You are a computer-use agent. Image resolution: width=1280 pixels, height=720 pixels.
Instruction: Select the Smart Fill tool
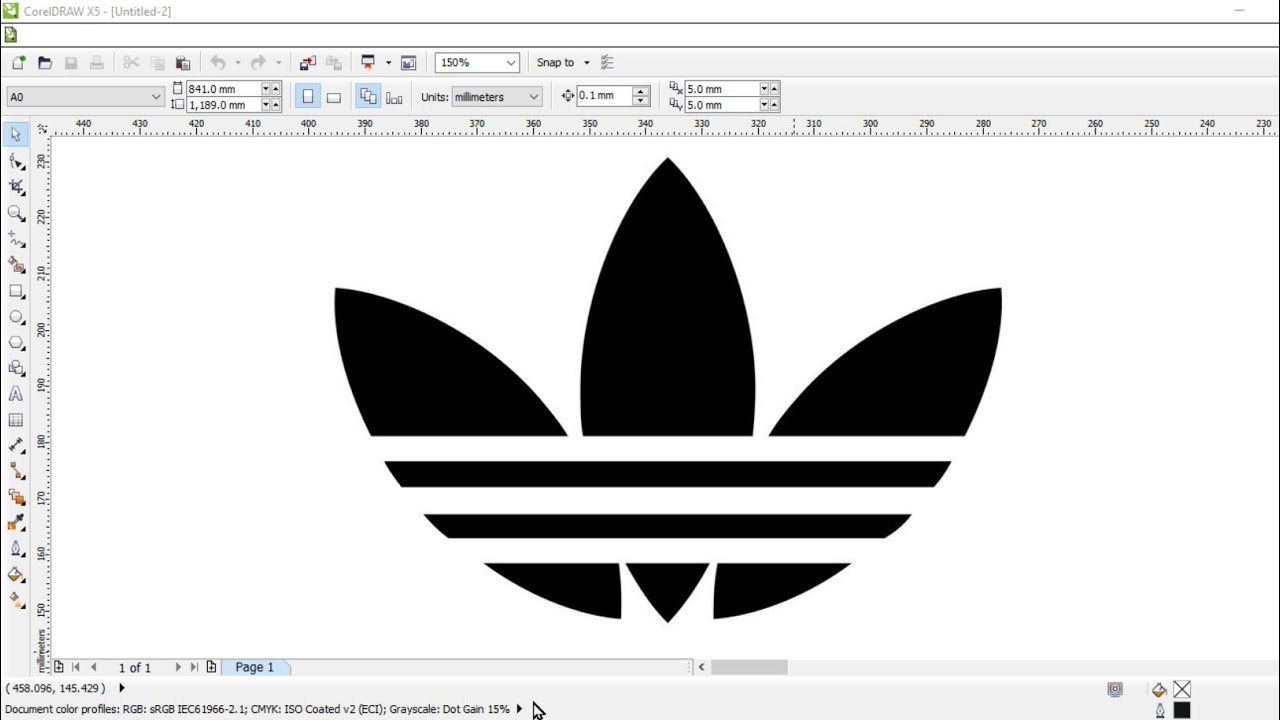click(x=16, y=265)
